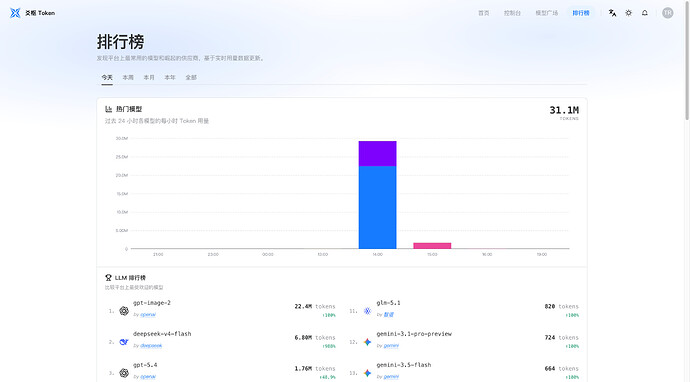This screenshot has width=690, height=382.
Task: Click the glm-5.1 model icon
Action: 367,311
